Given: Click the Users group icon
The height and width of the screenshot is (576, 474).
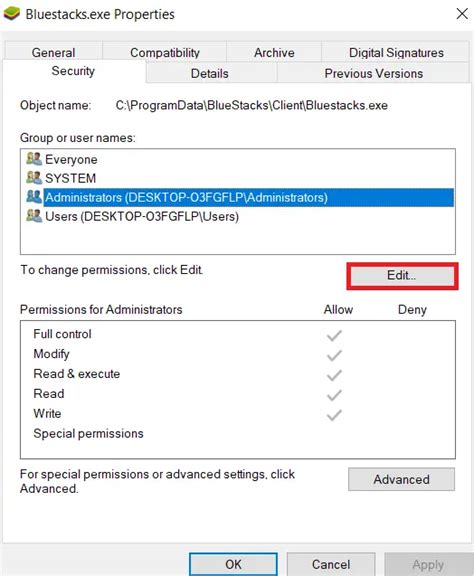Looking at the screenshot, I should point(34,216).
